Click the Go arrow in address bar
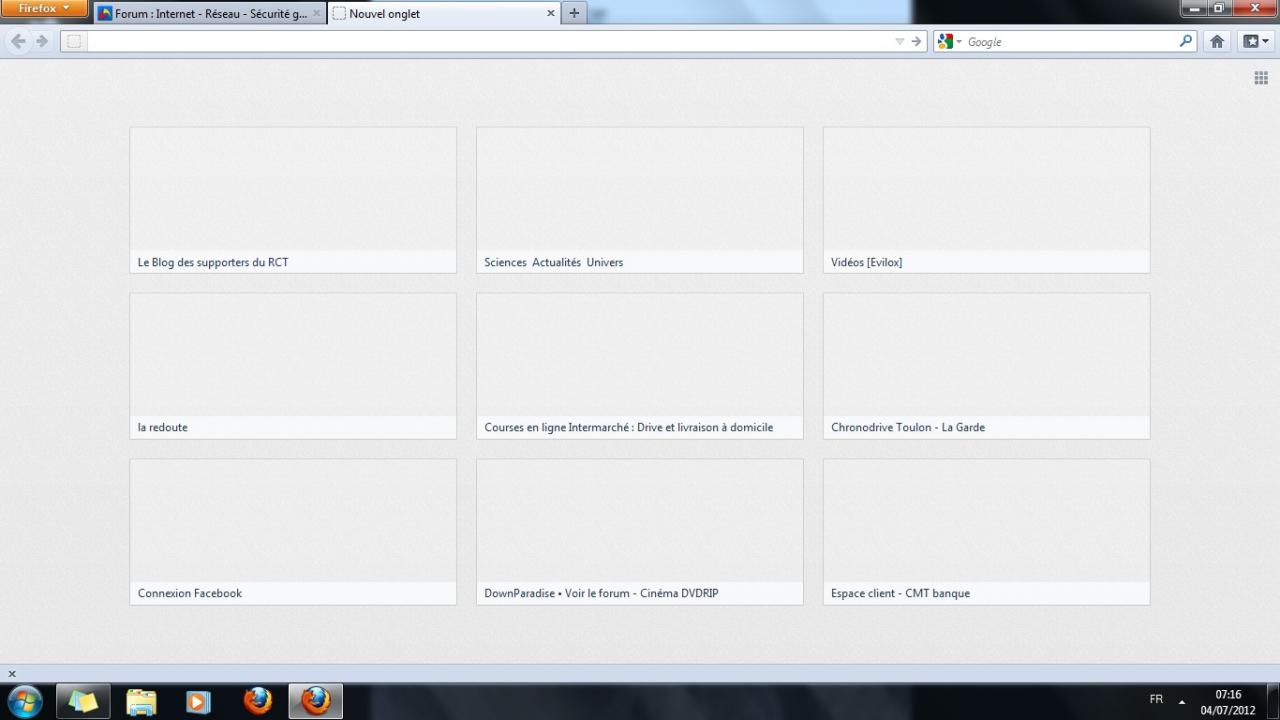The image size is (1280, 720). tap(916, 41)
